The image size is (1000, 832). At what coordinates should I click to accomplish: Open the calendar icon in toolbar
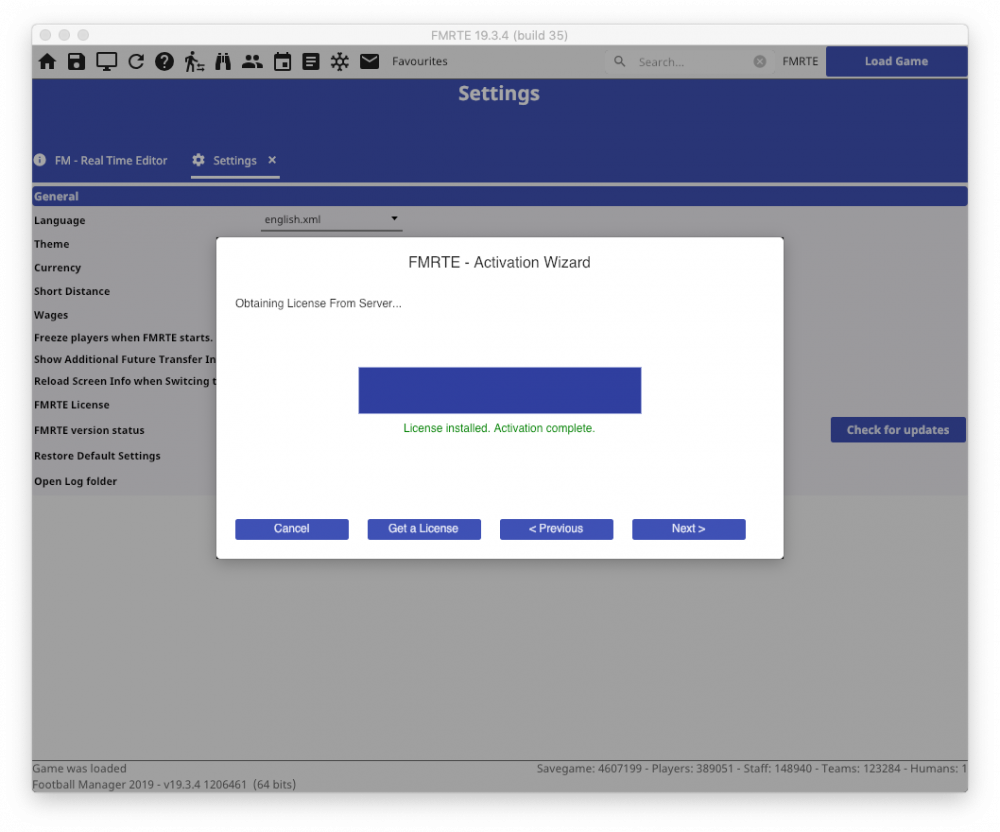[282, 62]
